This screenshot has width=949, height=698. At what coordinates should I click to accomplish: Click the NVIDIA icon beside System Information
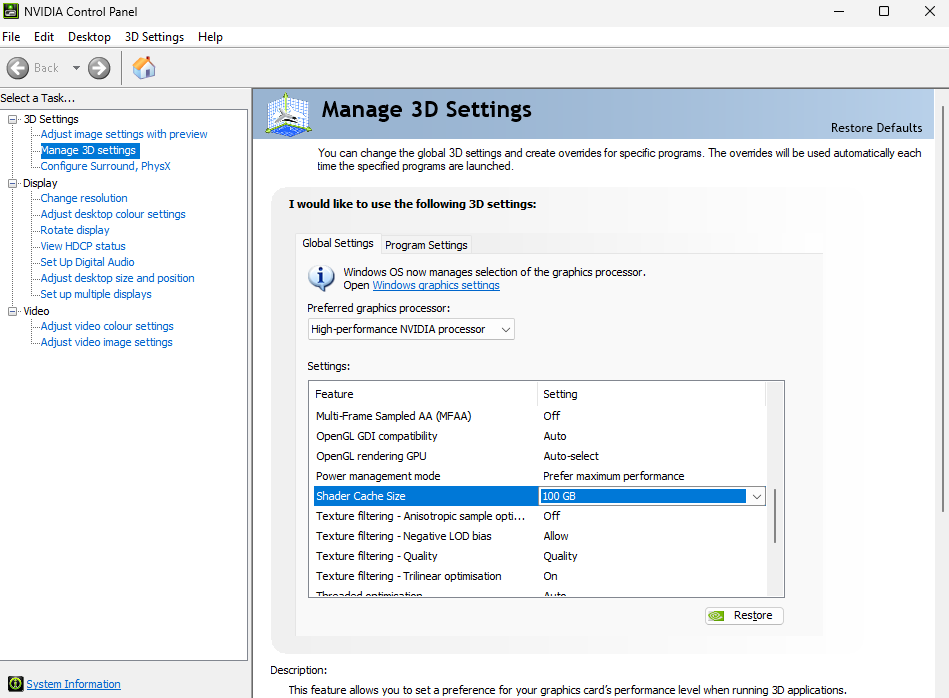(x=13, y=684)
